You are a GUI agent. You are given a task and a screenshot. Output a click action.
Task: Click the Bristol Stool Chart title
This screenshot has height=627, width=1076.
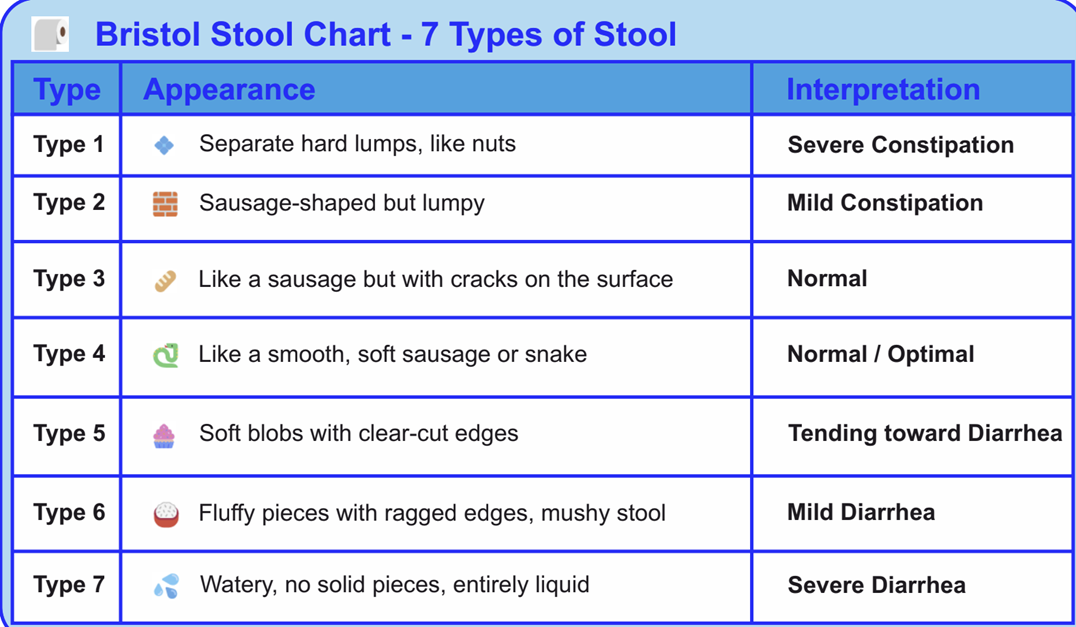point(386,34)
